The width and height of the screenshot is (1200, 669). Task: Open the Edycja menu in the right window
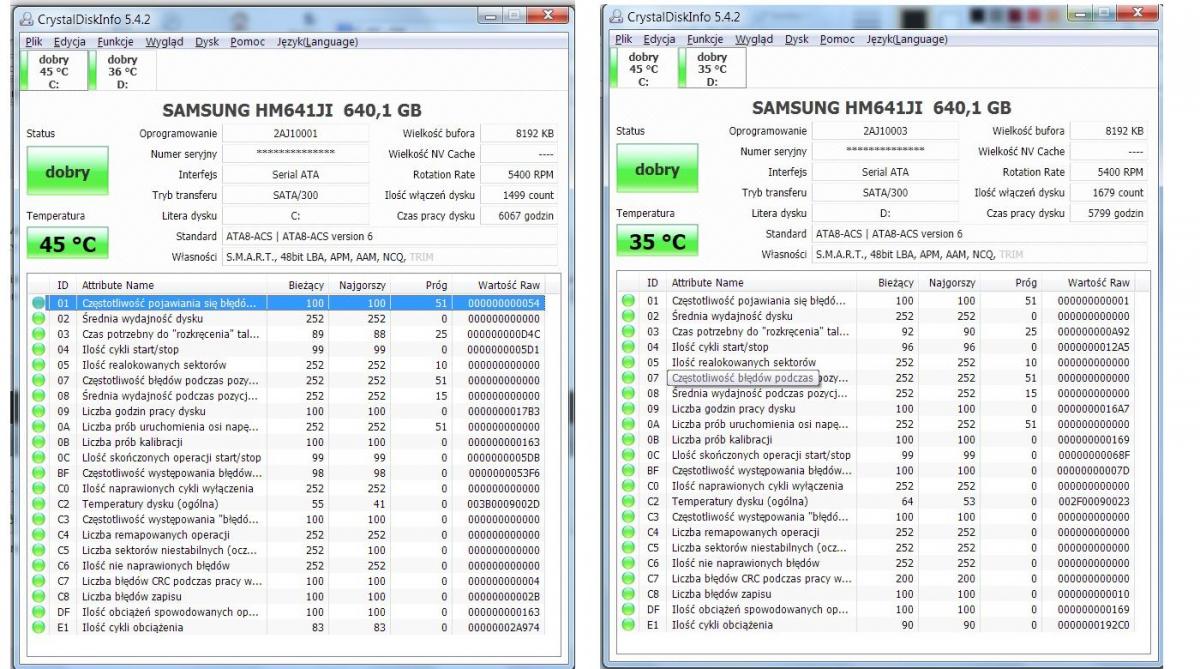click(660, 40)
